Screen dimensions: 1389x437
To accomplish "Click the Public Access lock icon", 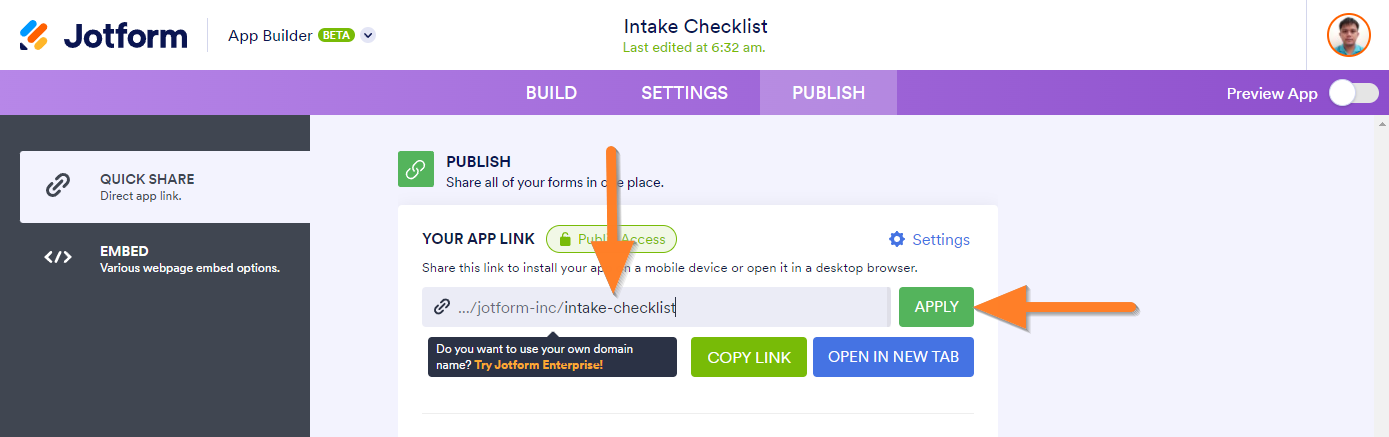I will (565, 240).
